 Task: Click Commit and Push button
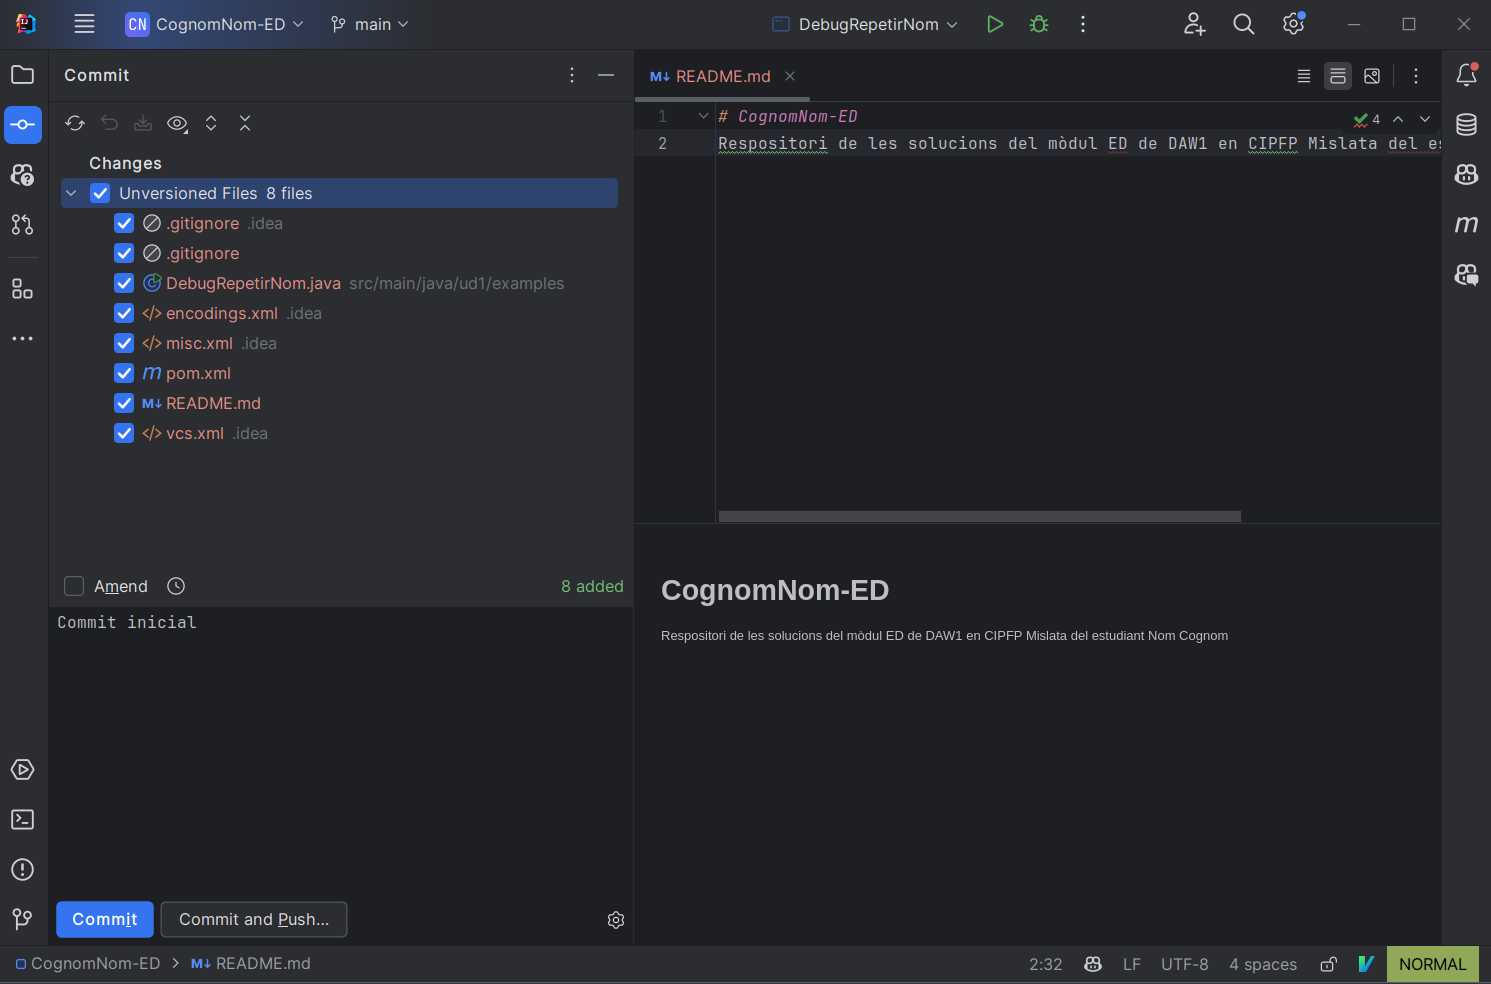pyautogui.click(x=254, y=919)
